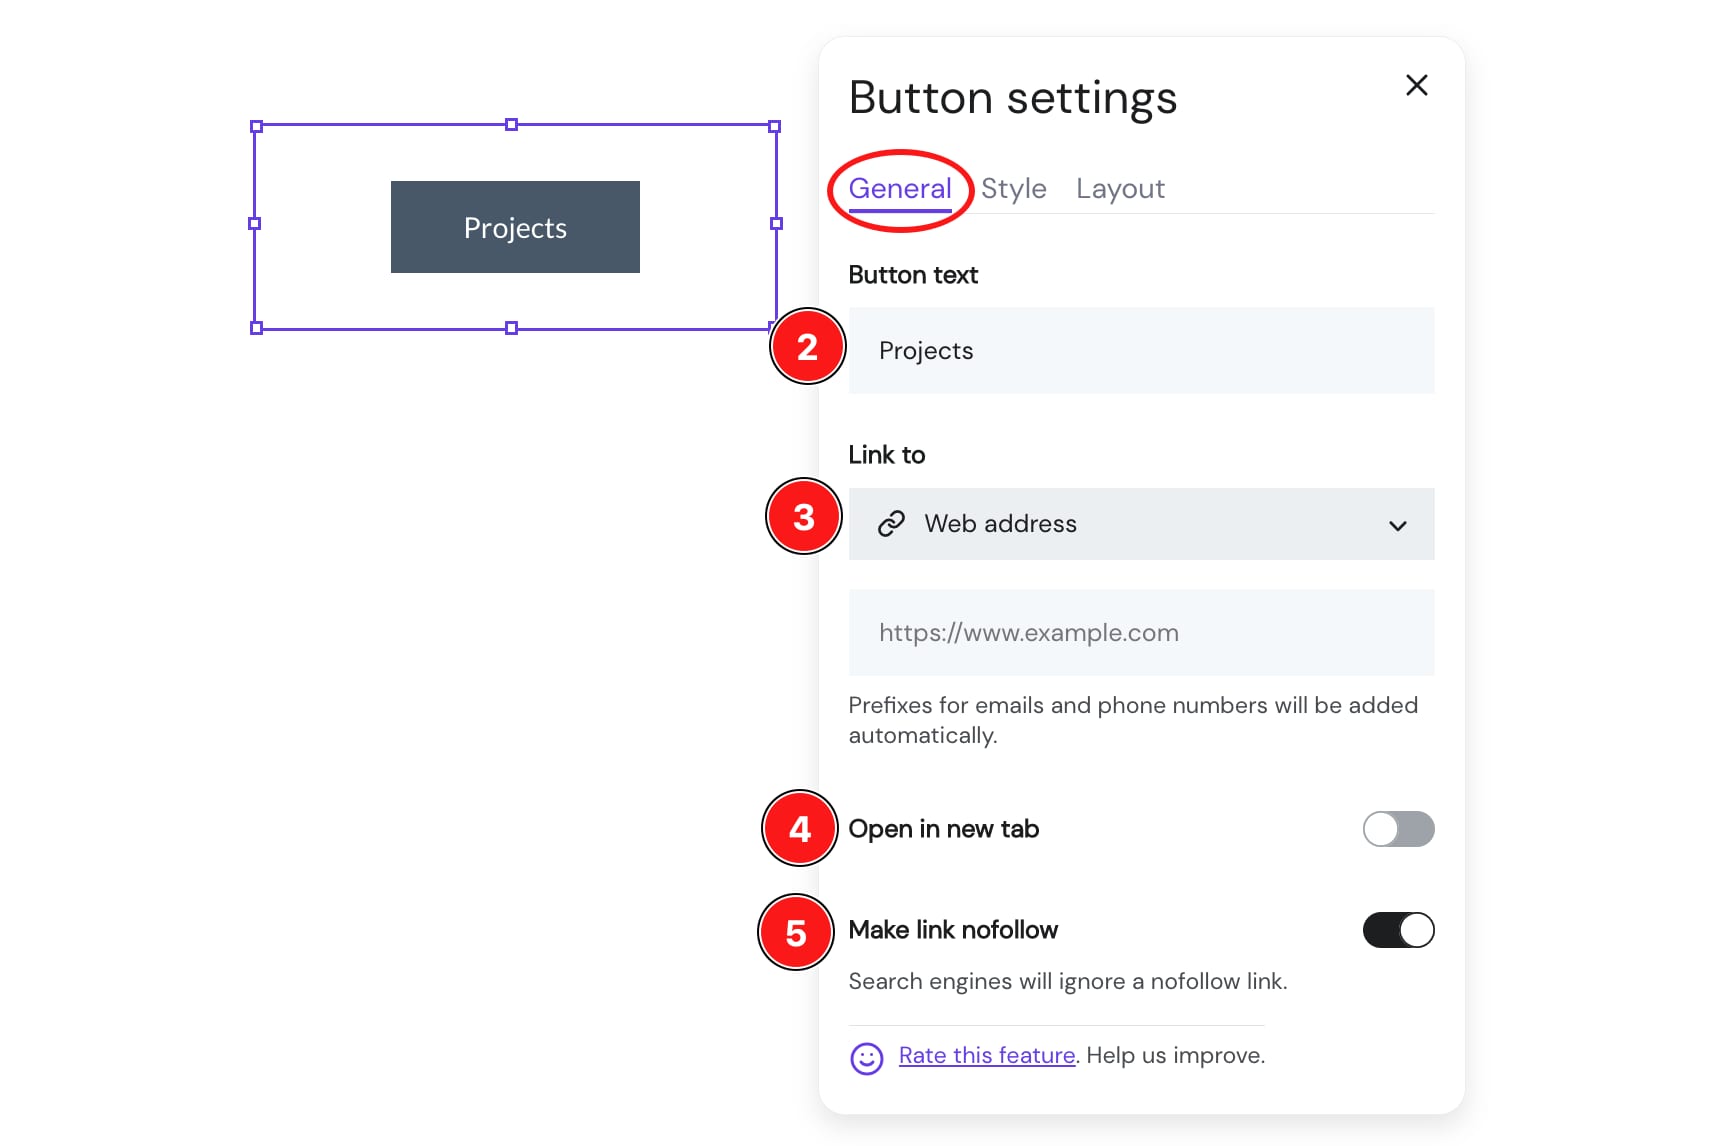Click the chain link icon beside Web address

coord(891,523)
